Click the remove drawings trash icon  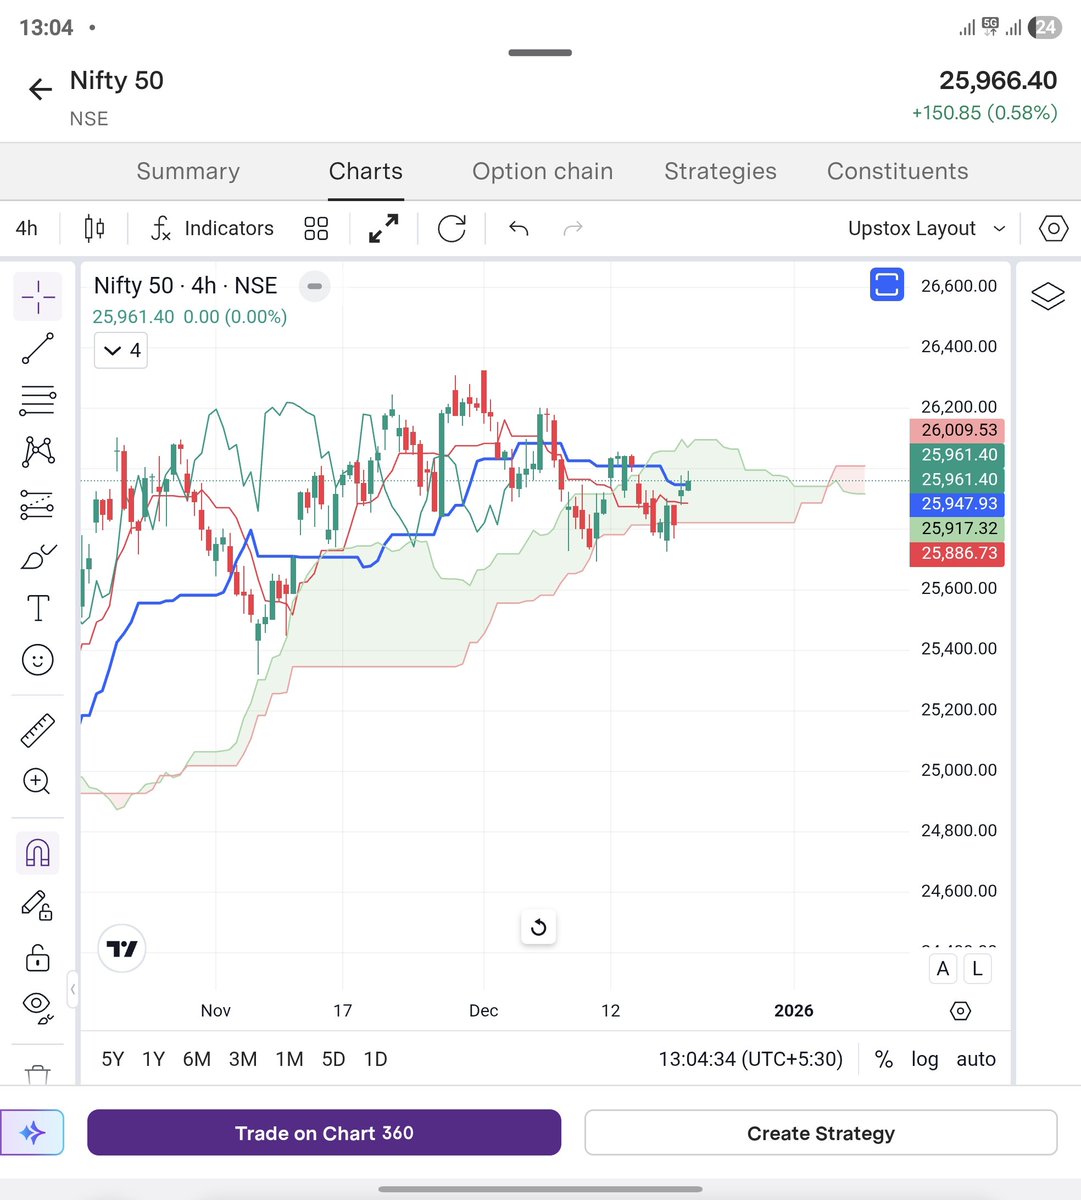click(x=38, y=1074)
